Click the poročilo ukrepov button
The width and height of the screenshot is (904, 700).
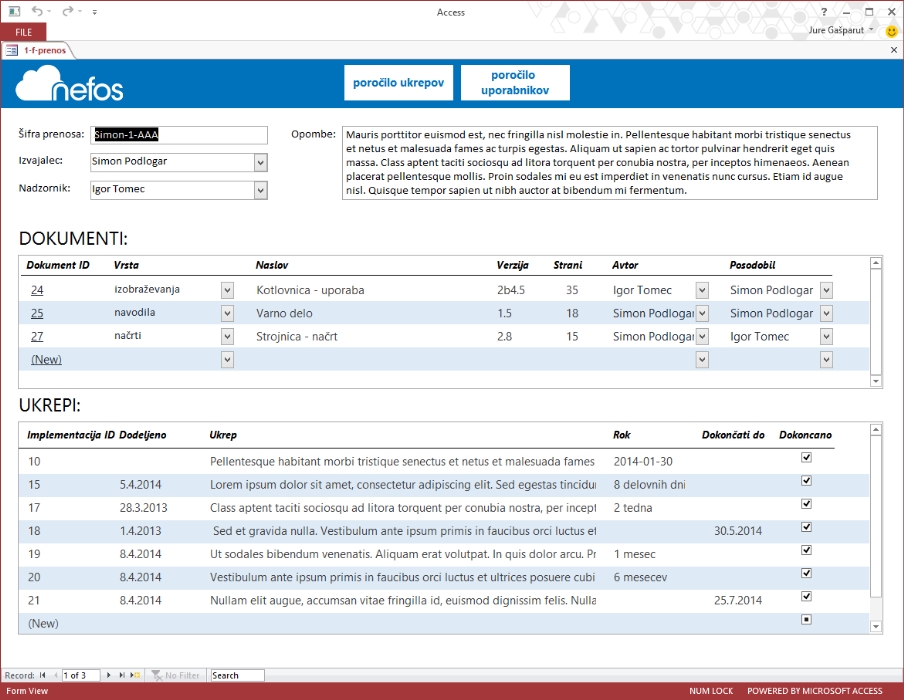tap(398, 82)
